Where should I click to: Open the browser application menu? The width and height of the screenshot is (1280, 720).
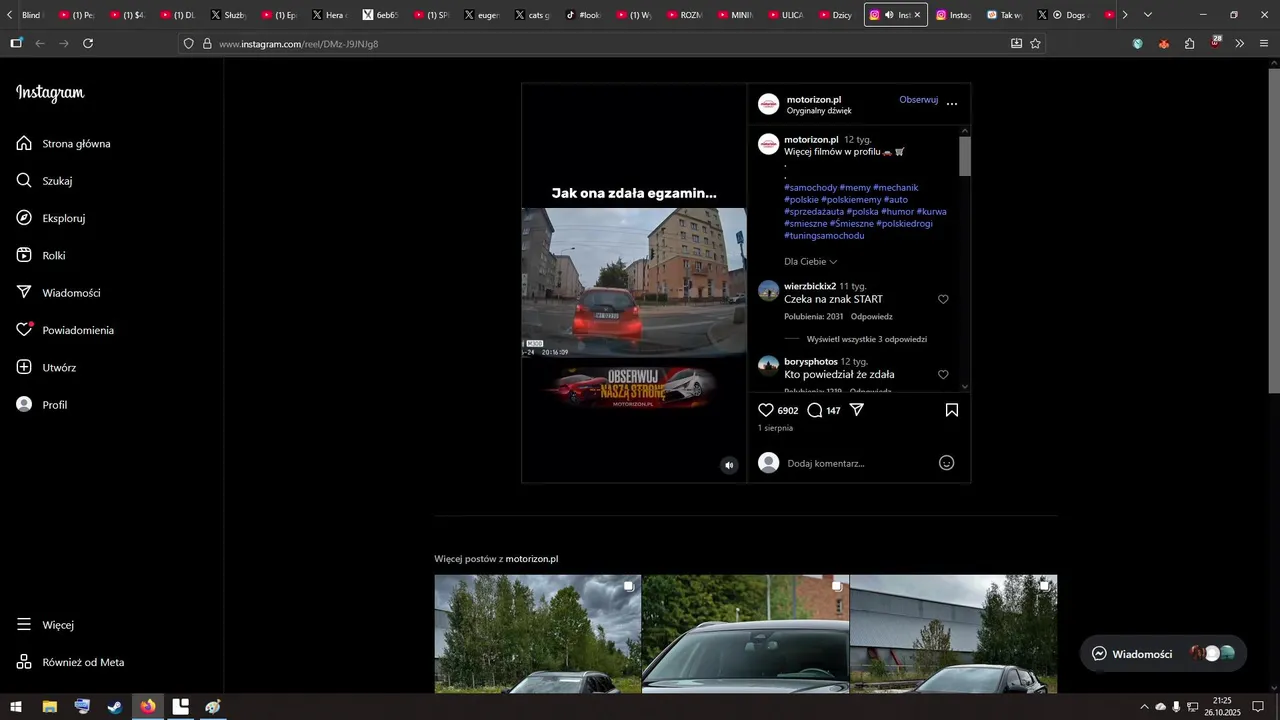[x=1264, y=44]
